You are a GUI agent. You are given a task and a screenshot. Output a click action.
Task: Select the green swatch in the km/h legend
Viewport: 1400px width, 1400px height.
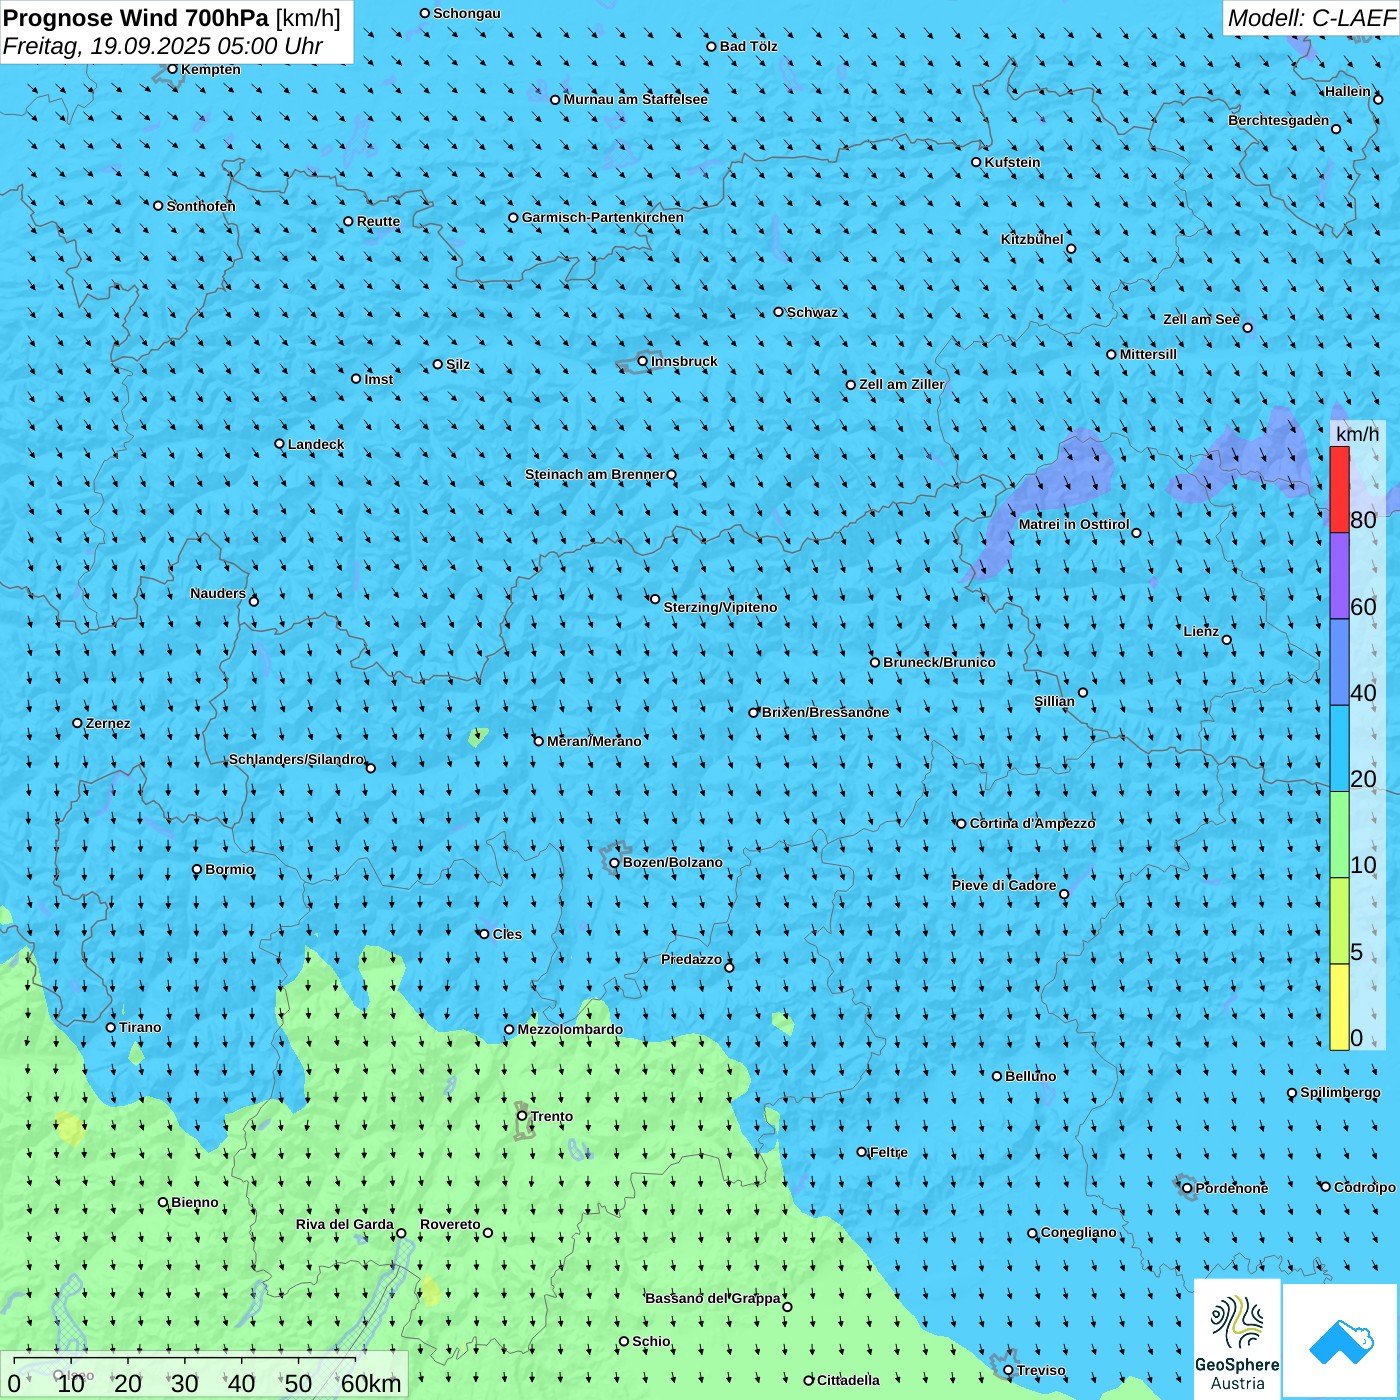(x=1339, y=835)
